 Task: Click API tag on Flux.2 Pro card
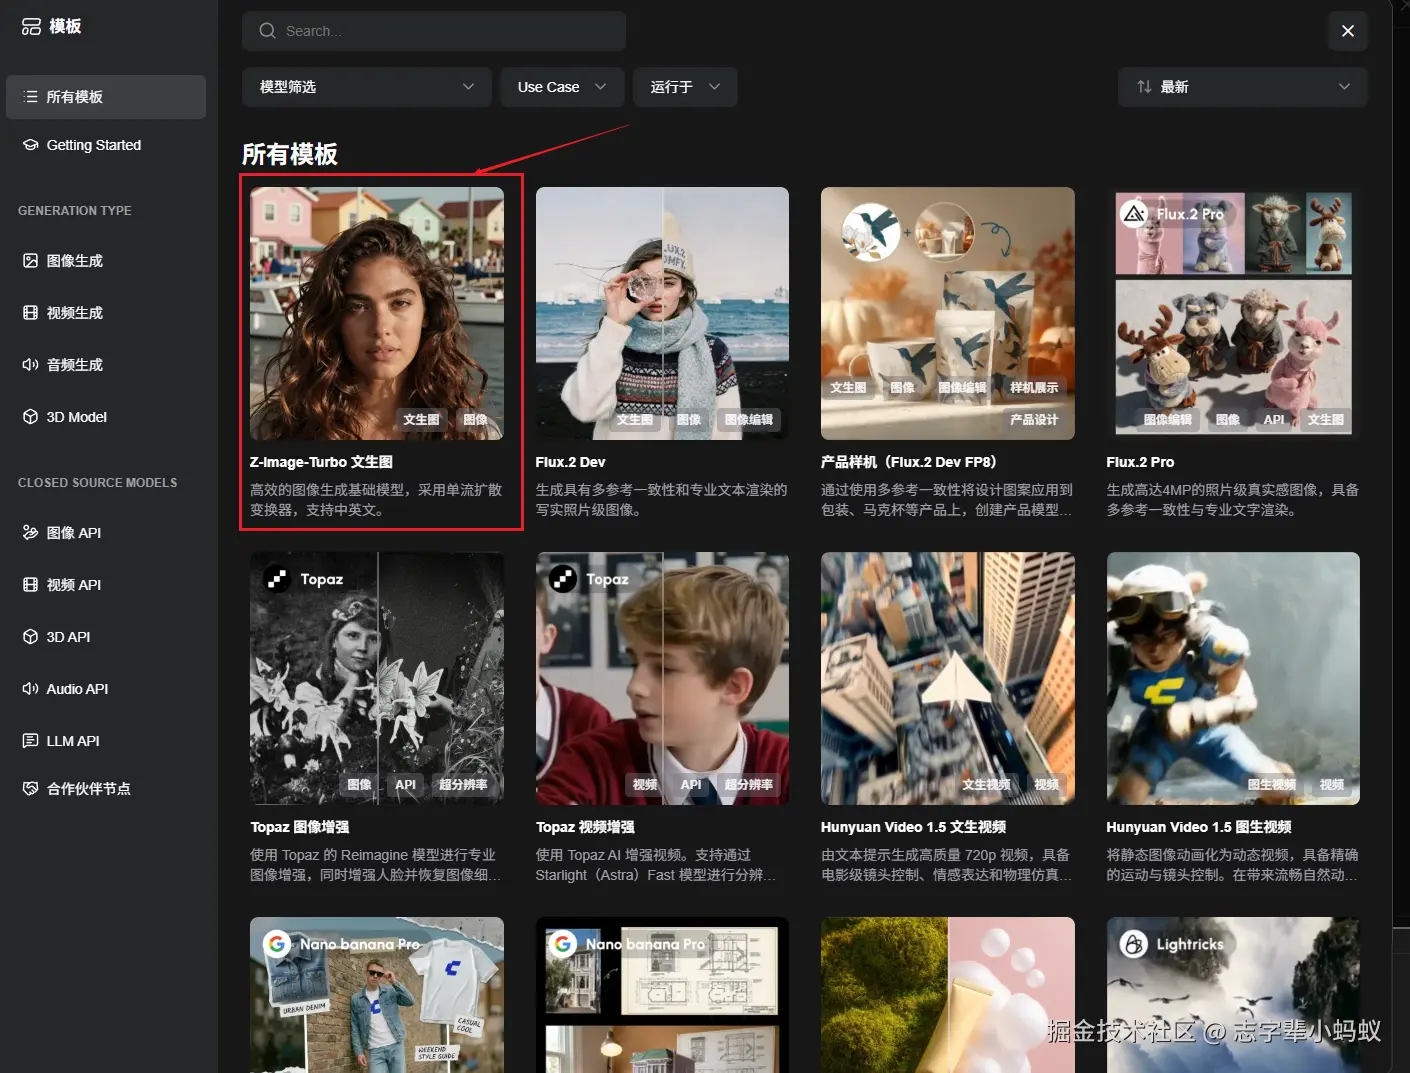click(1274, 420)
